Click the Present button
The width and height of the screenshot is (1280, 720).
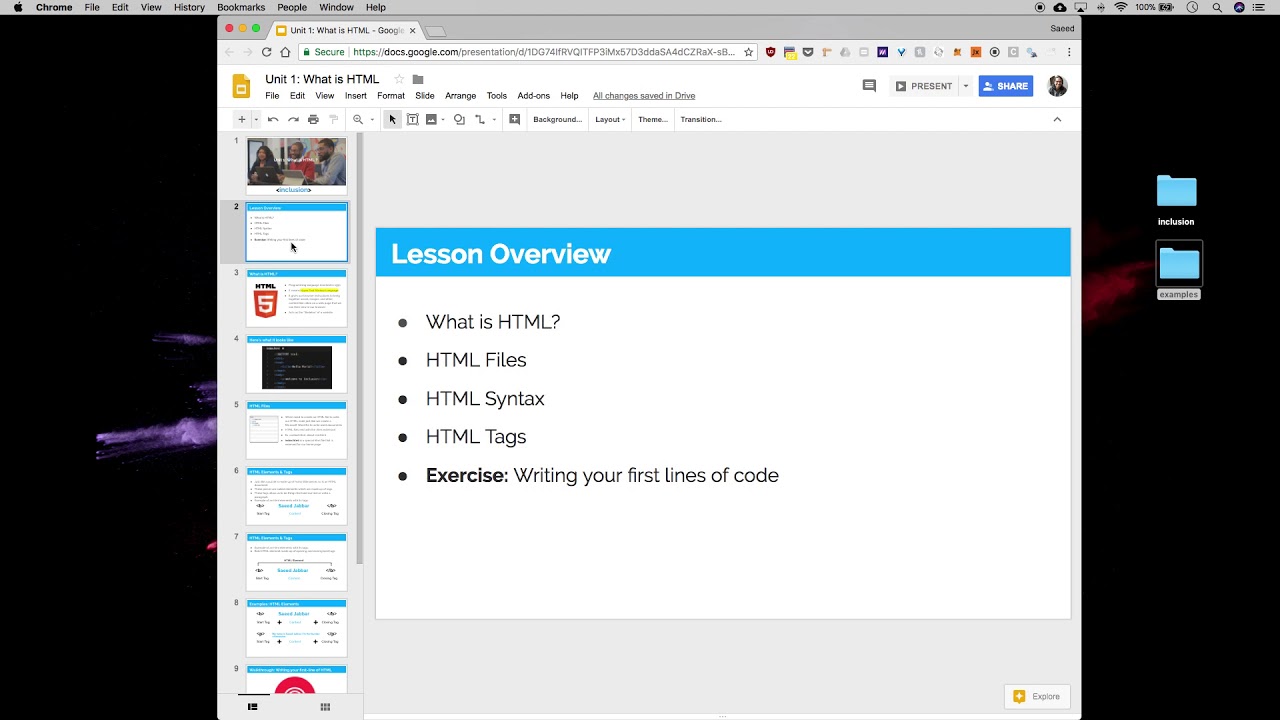(x=924, y=86)
